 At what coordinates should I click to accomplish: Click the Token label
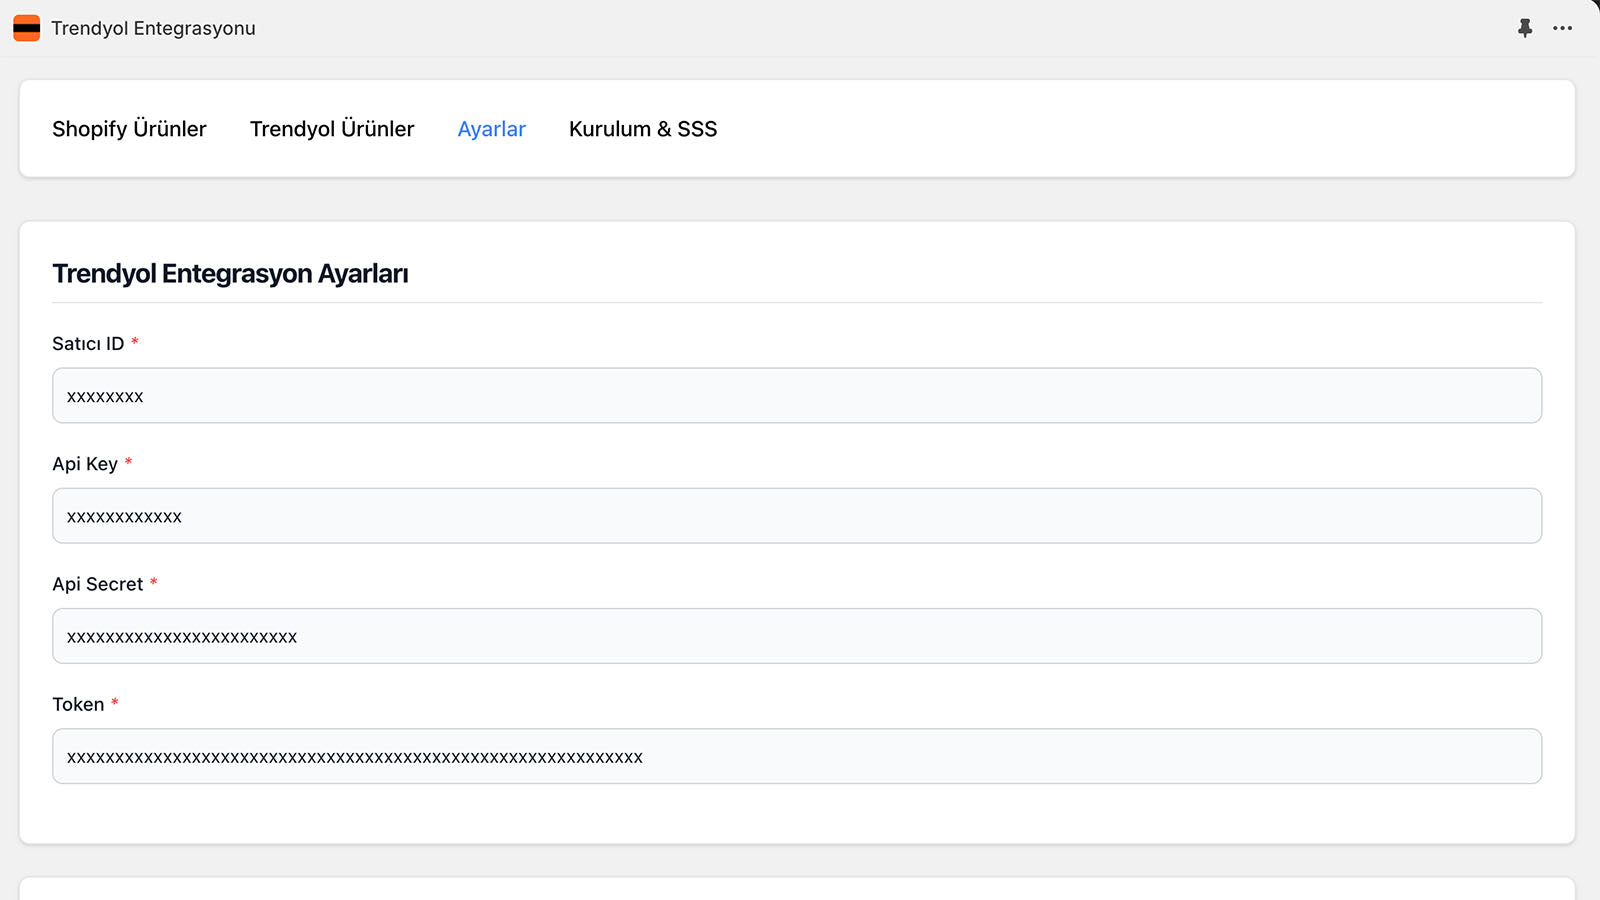(x=78, y=704)
